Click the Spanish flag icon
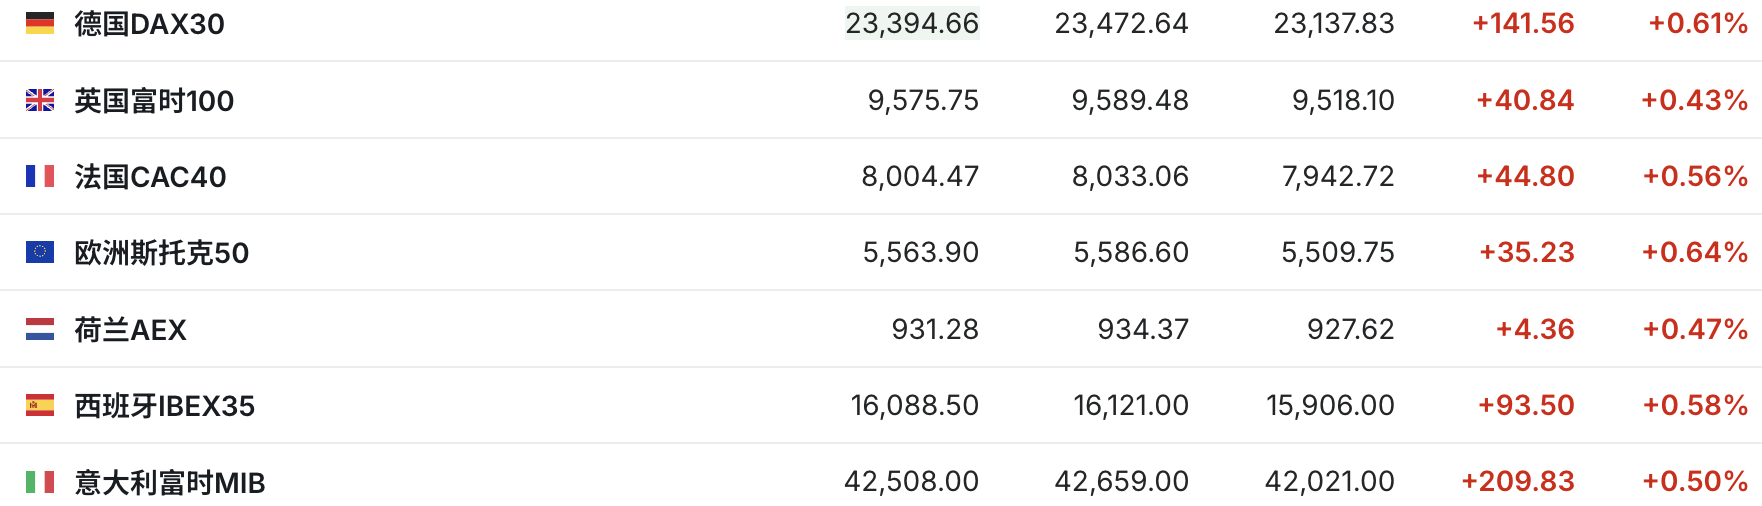 (x=40, y=405)
